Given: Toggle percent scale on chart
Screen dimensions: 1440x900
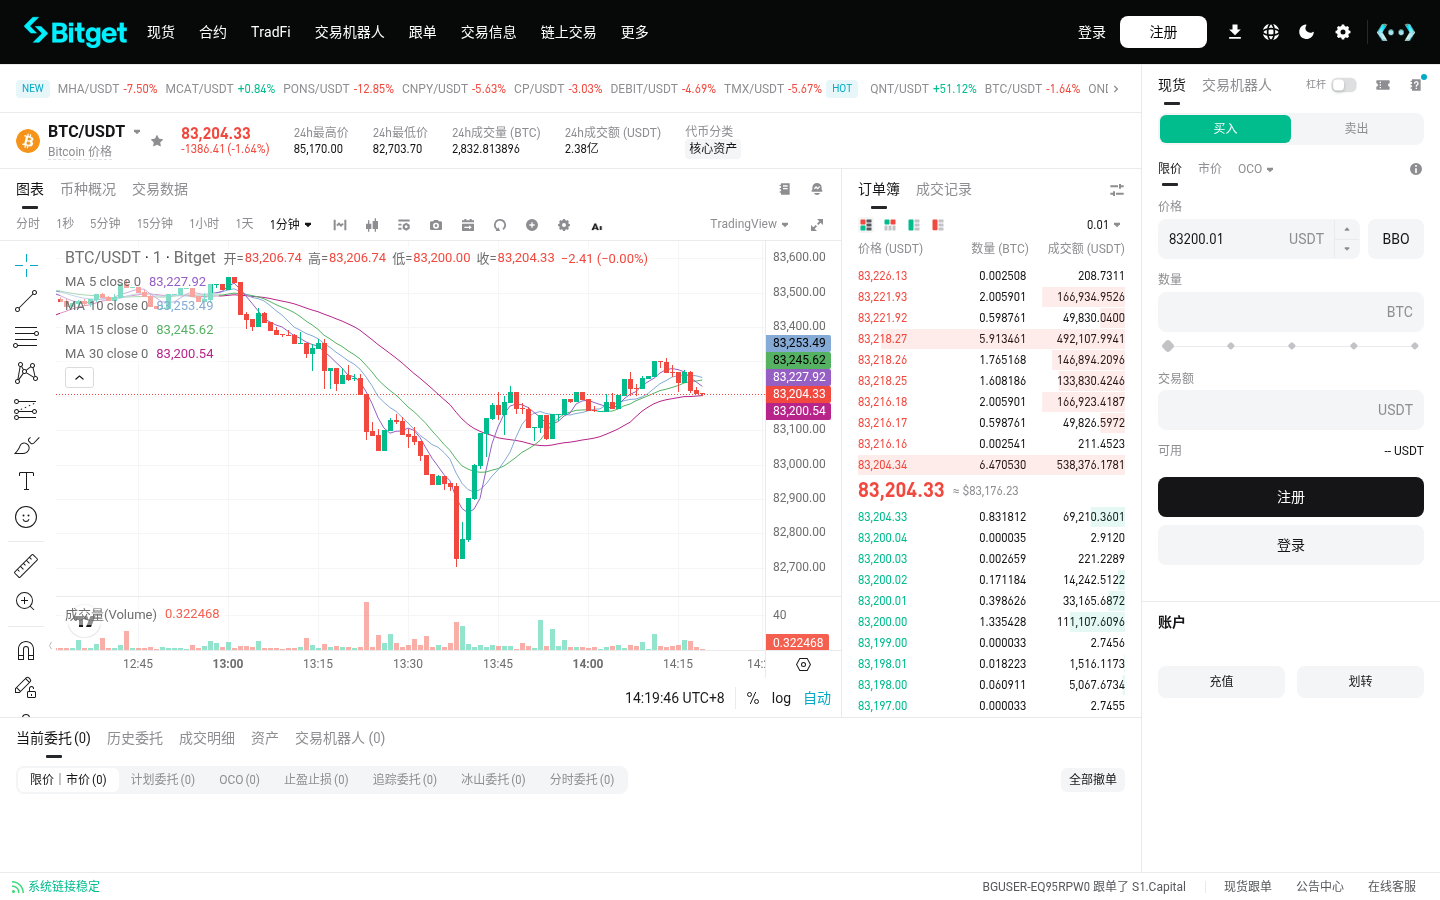Looking at the screenshot, I should tap(753, 698).
